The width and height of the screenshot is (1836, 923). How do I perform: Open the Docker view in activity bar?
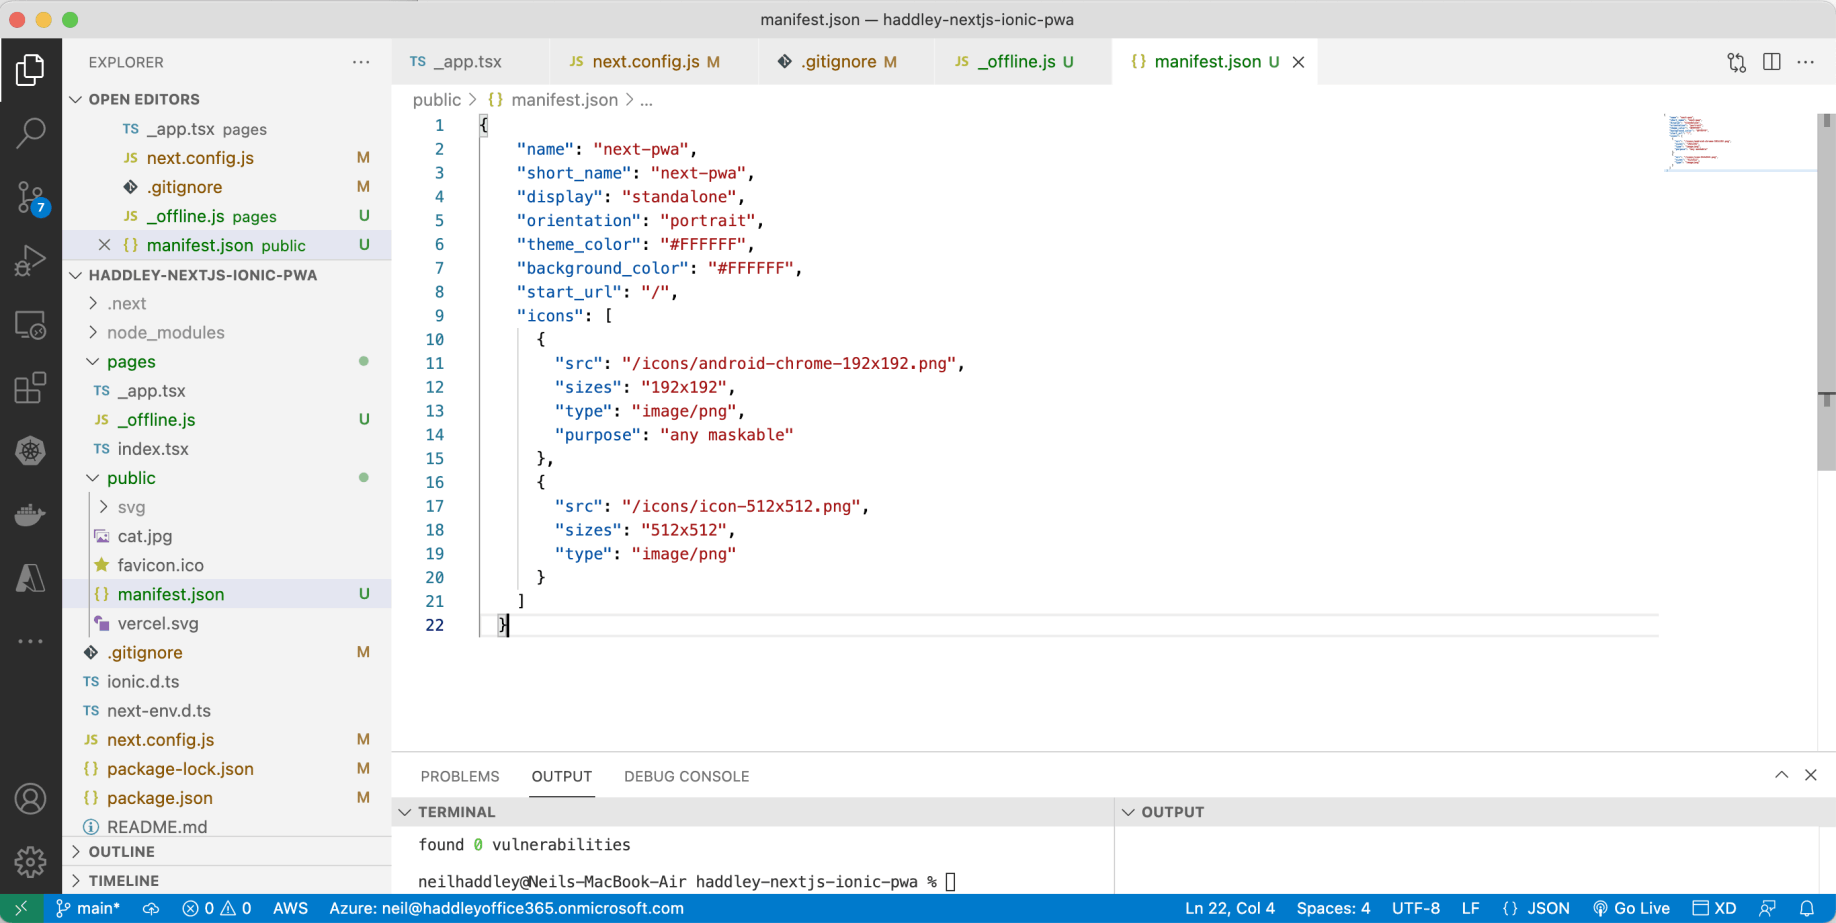[31, 514]
